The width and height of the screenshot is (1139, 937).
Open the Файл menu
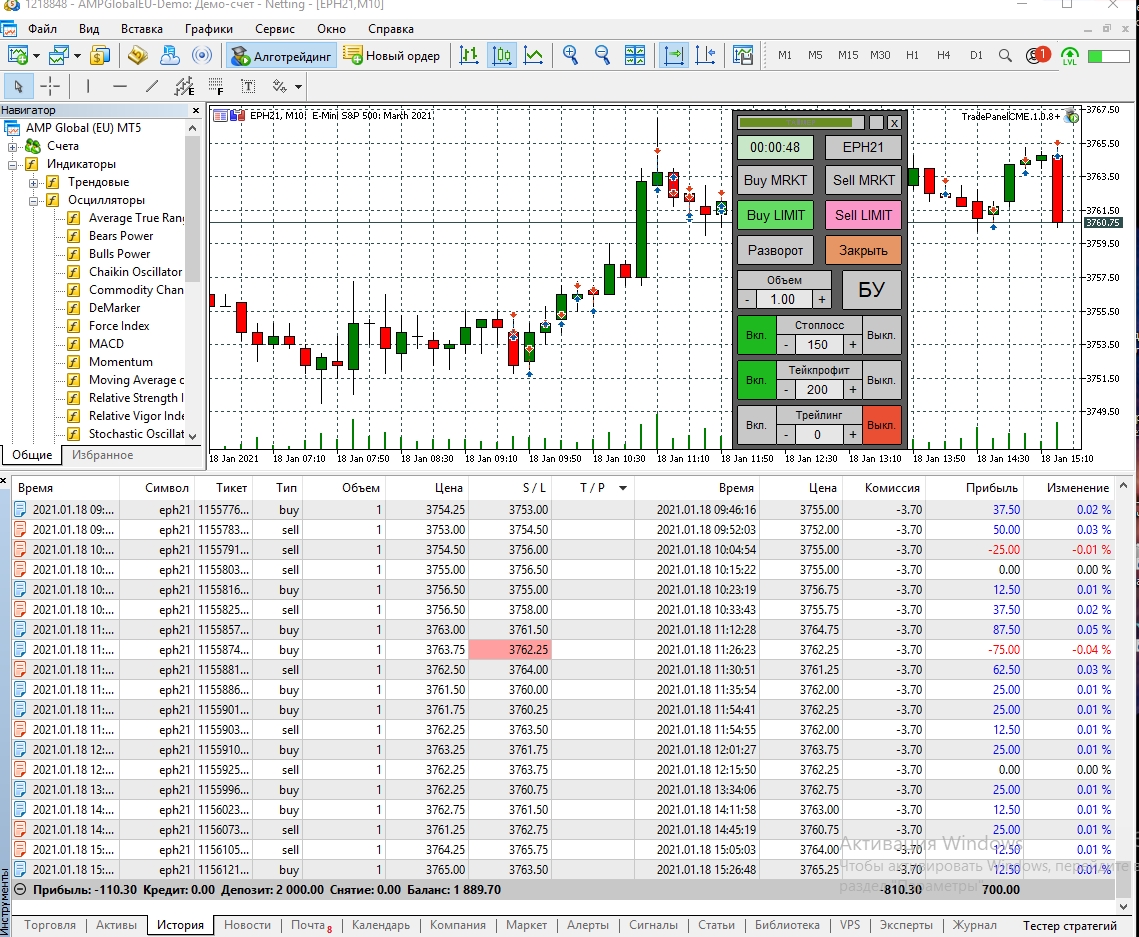click(42, 29)
